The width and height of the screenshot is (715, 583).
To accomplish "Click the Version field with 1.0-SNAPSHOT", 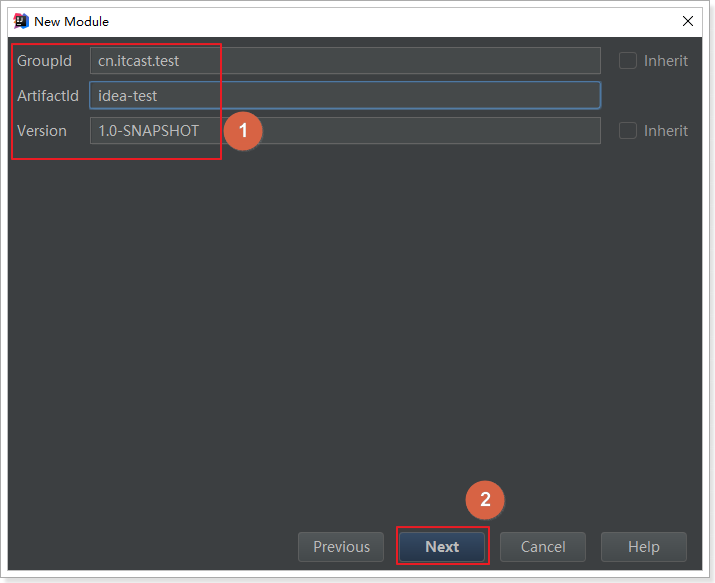I will click(345, 131).
